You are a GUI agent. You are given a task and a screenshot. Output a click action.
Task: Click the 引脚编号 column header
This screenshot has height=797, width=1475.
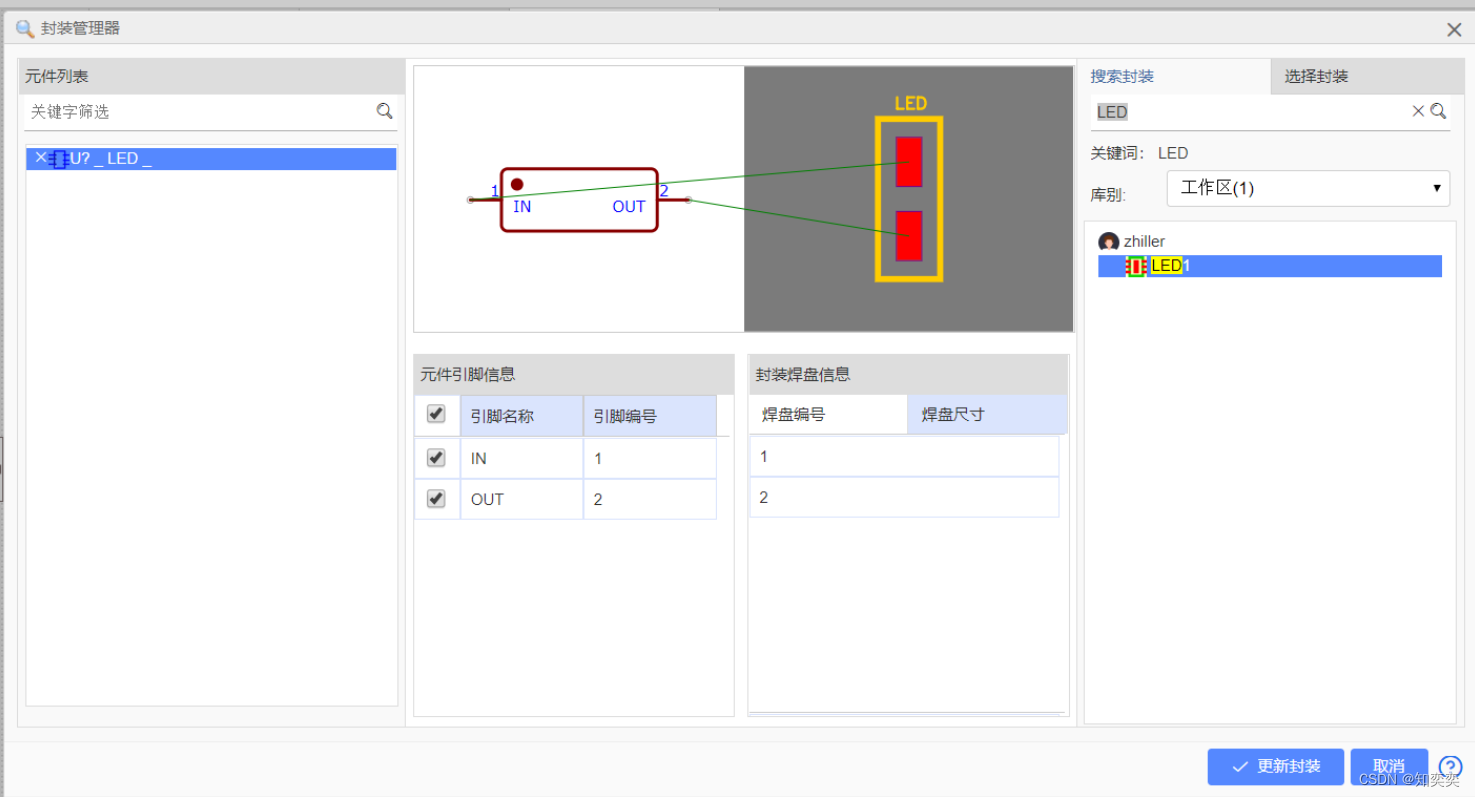tap(650, 415)
